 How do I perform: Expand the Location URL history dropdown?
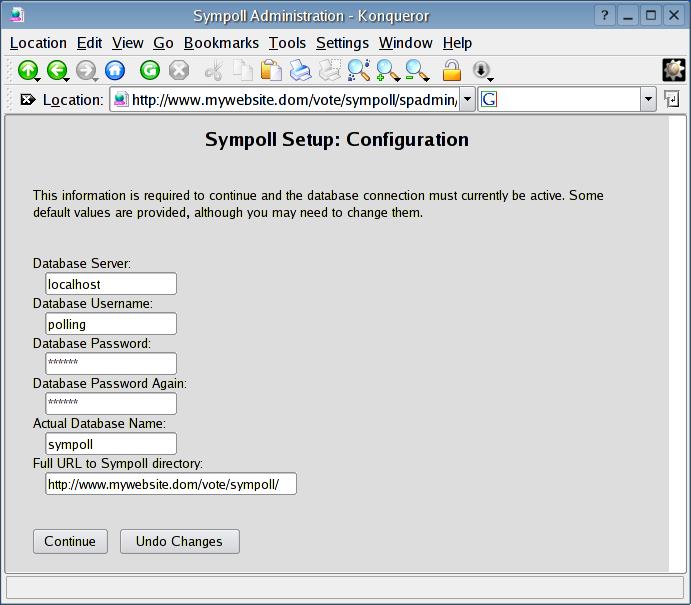pos(467,100)
